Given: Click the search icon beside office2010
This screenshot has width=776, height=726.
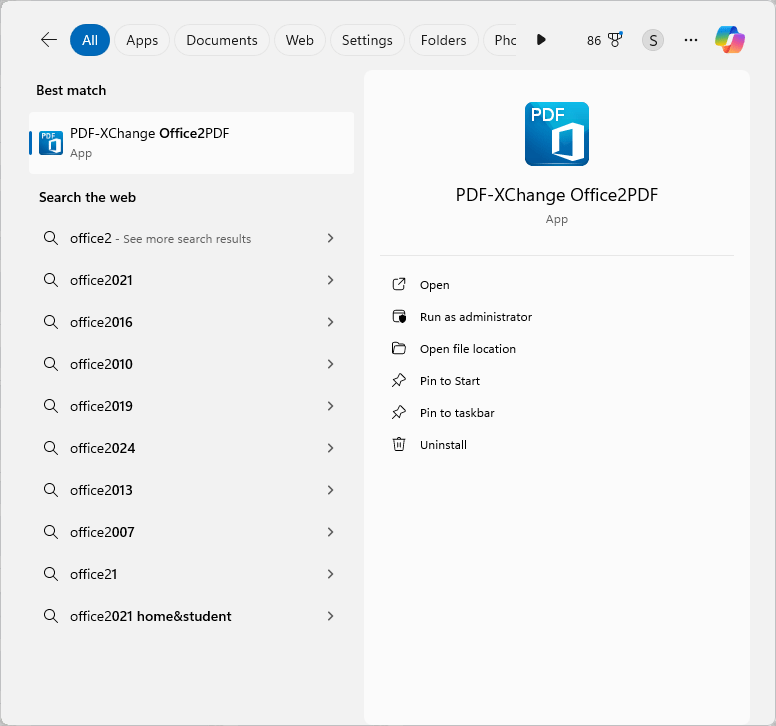Looking at the screenshot, I should (50, 364).
